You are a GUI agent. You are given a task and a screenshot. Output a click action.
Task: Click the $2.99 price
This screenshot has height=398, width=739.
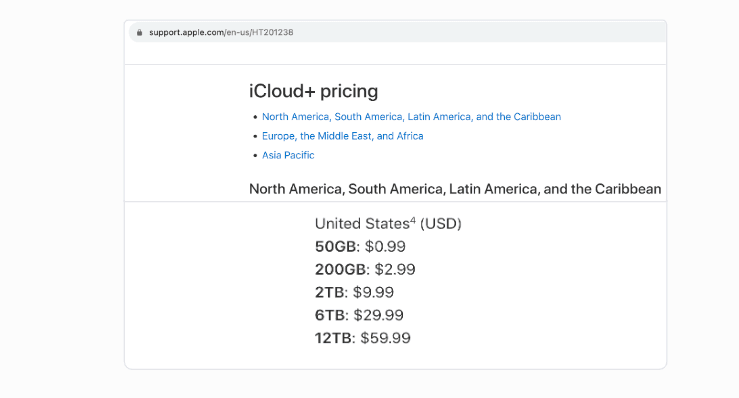coord(395,269)
